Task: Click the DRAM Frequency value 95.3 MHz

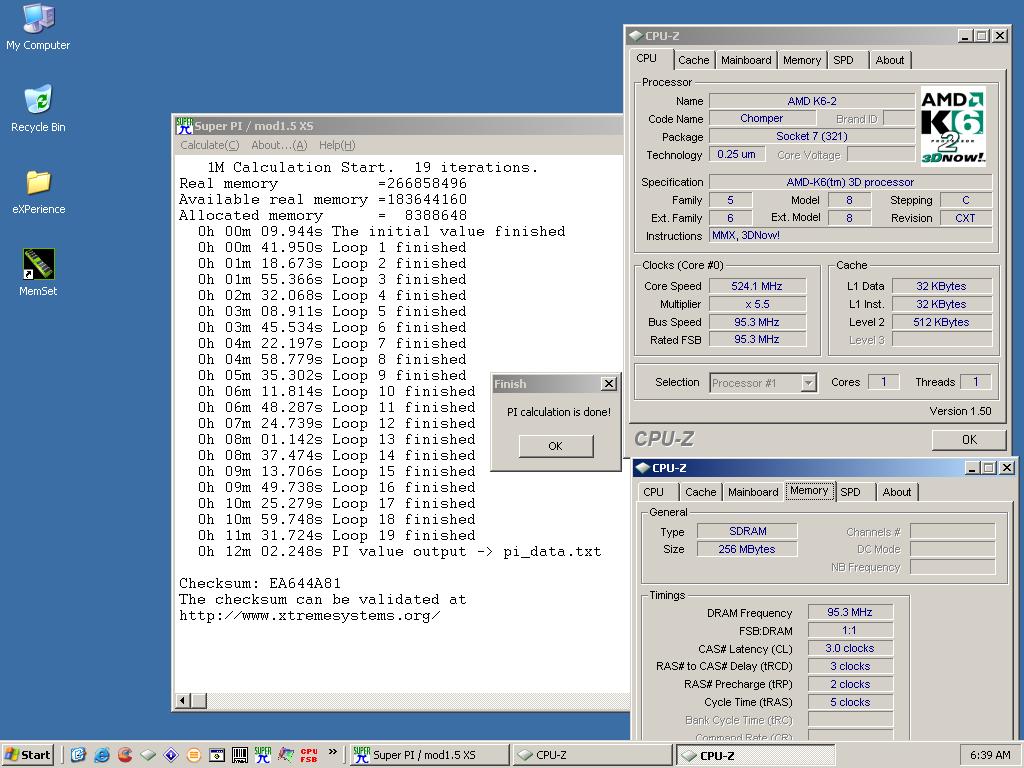Action: click(850, 613)
